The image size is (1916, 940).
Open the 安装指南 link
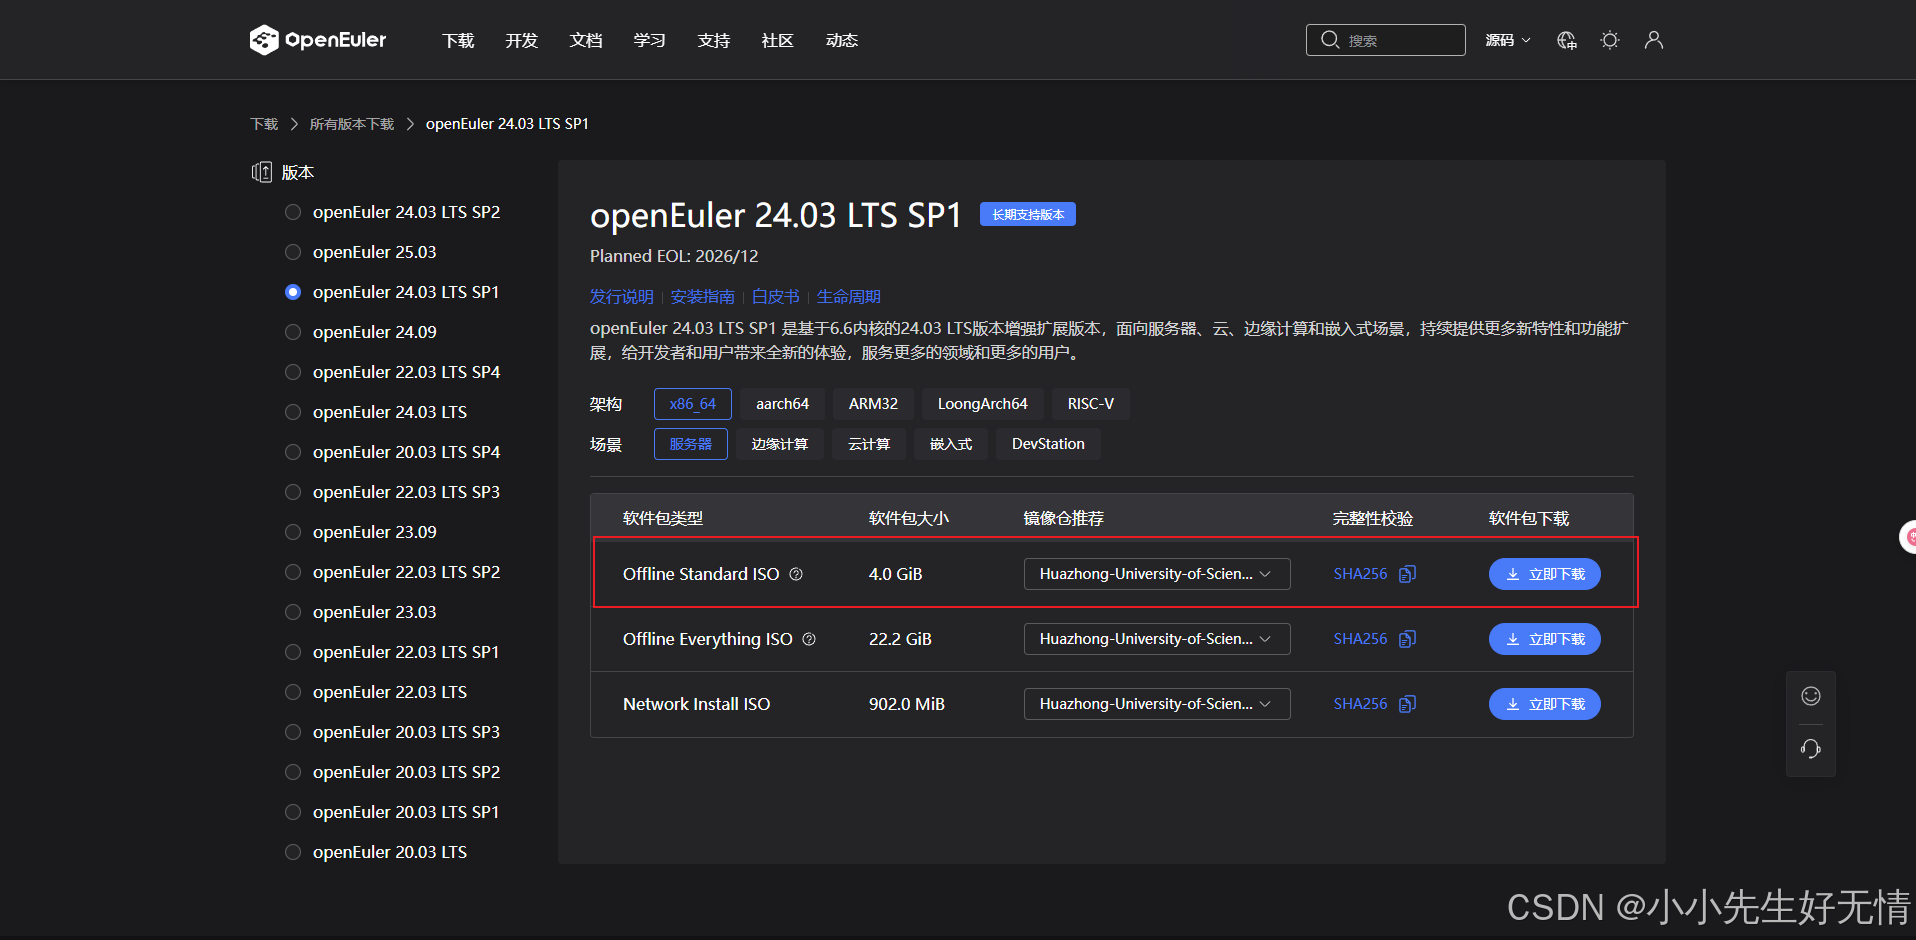[x=702, y=296]
